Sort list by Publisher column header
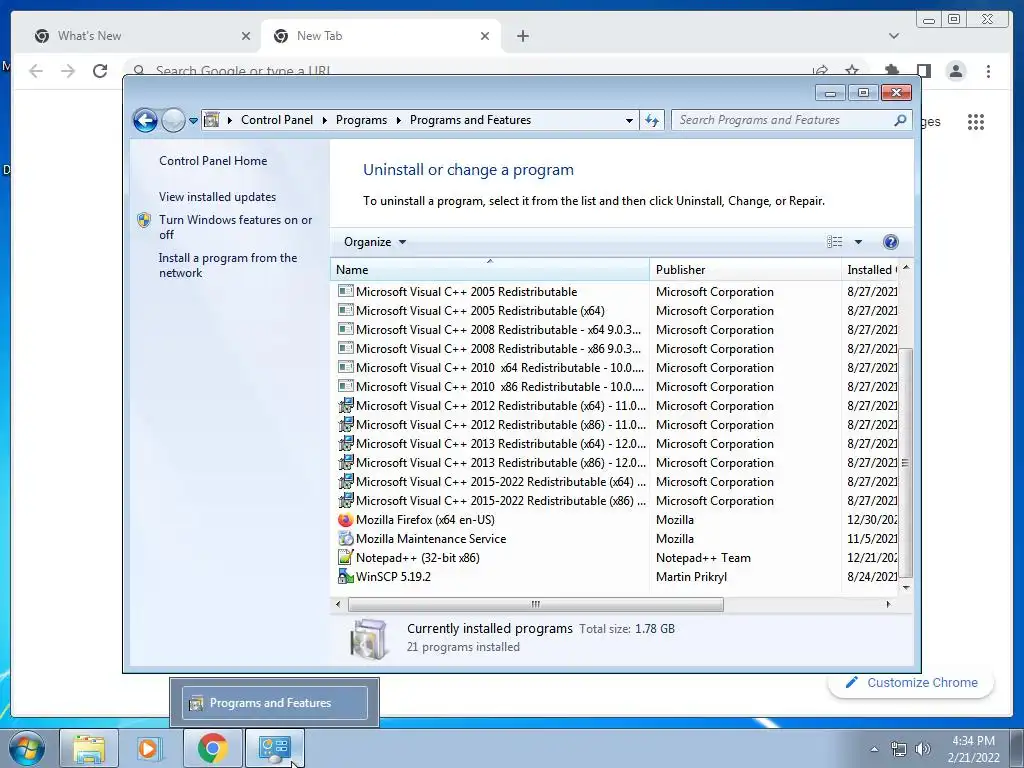Screen dimensions: 1024x768 click(745, 270)
